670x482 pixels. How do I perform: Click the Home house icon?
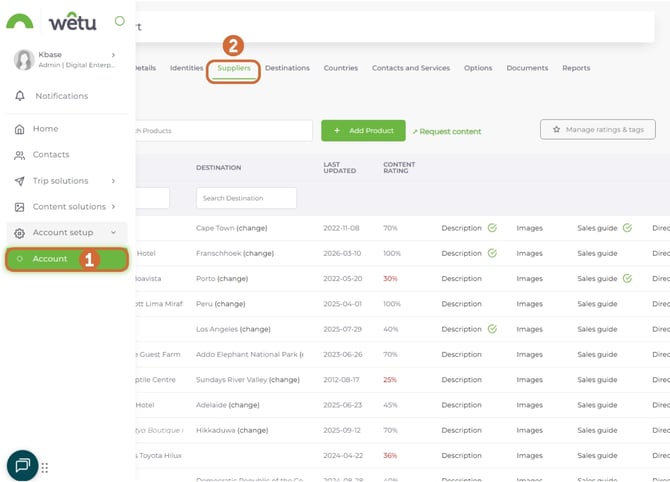pos(20,129)
